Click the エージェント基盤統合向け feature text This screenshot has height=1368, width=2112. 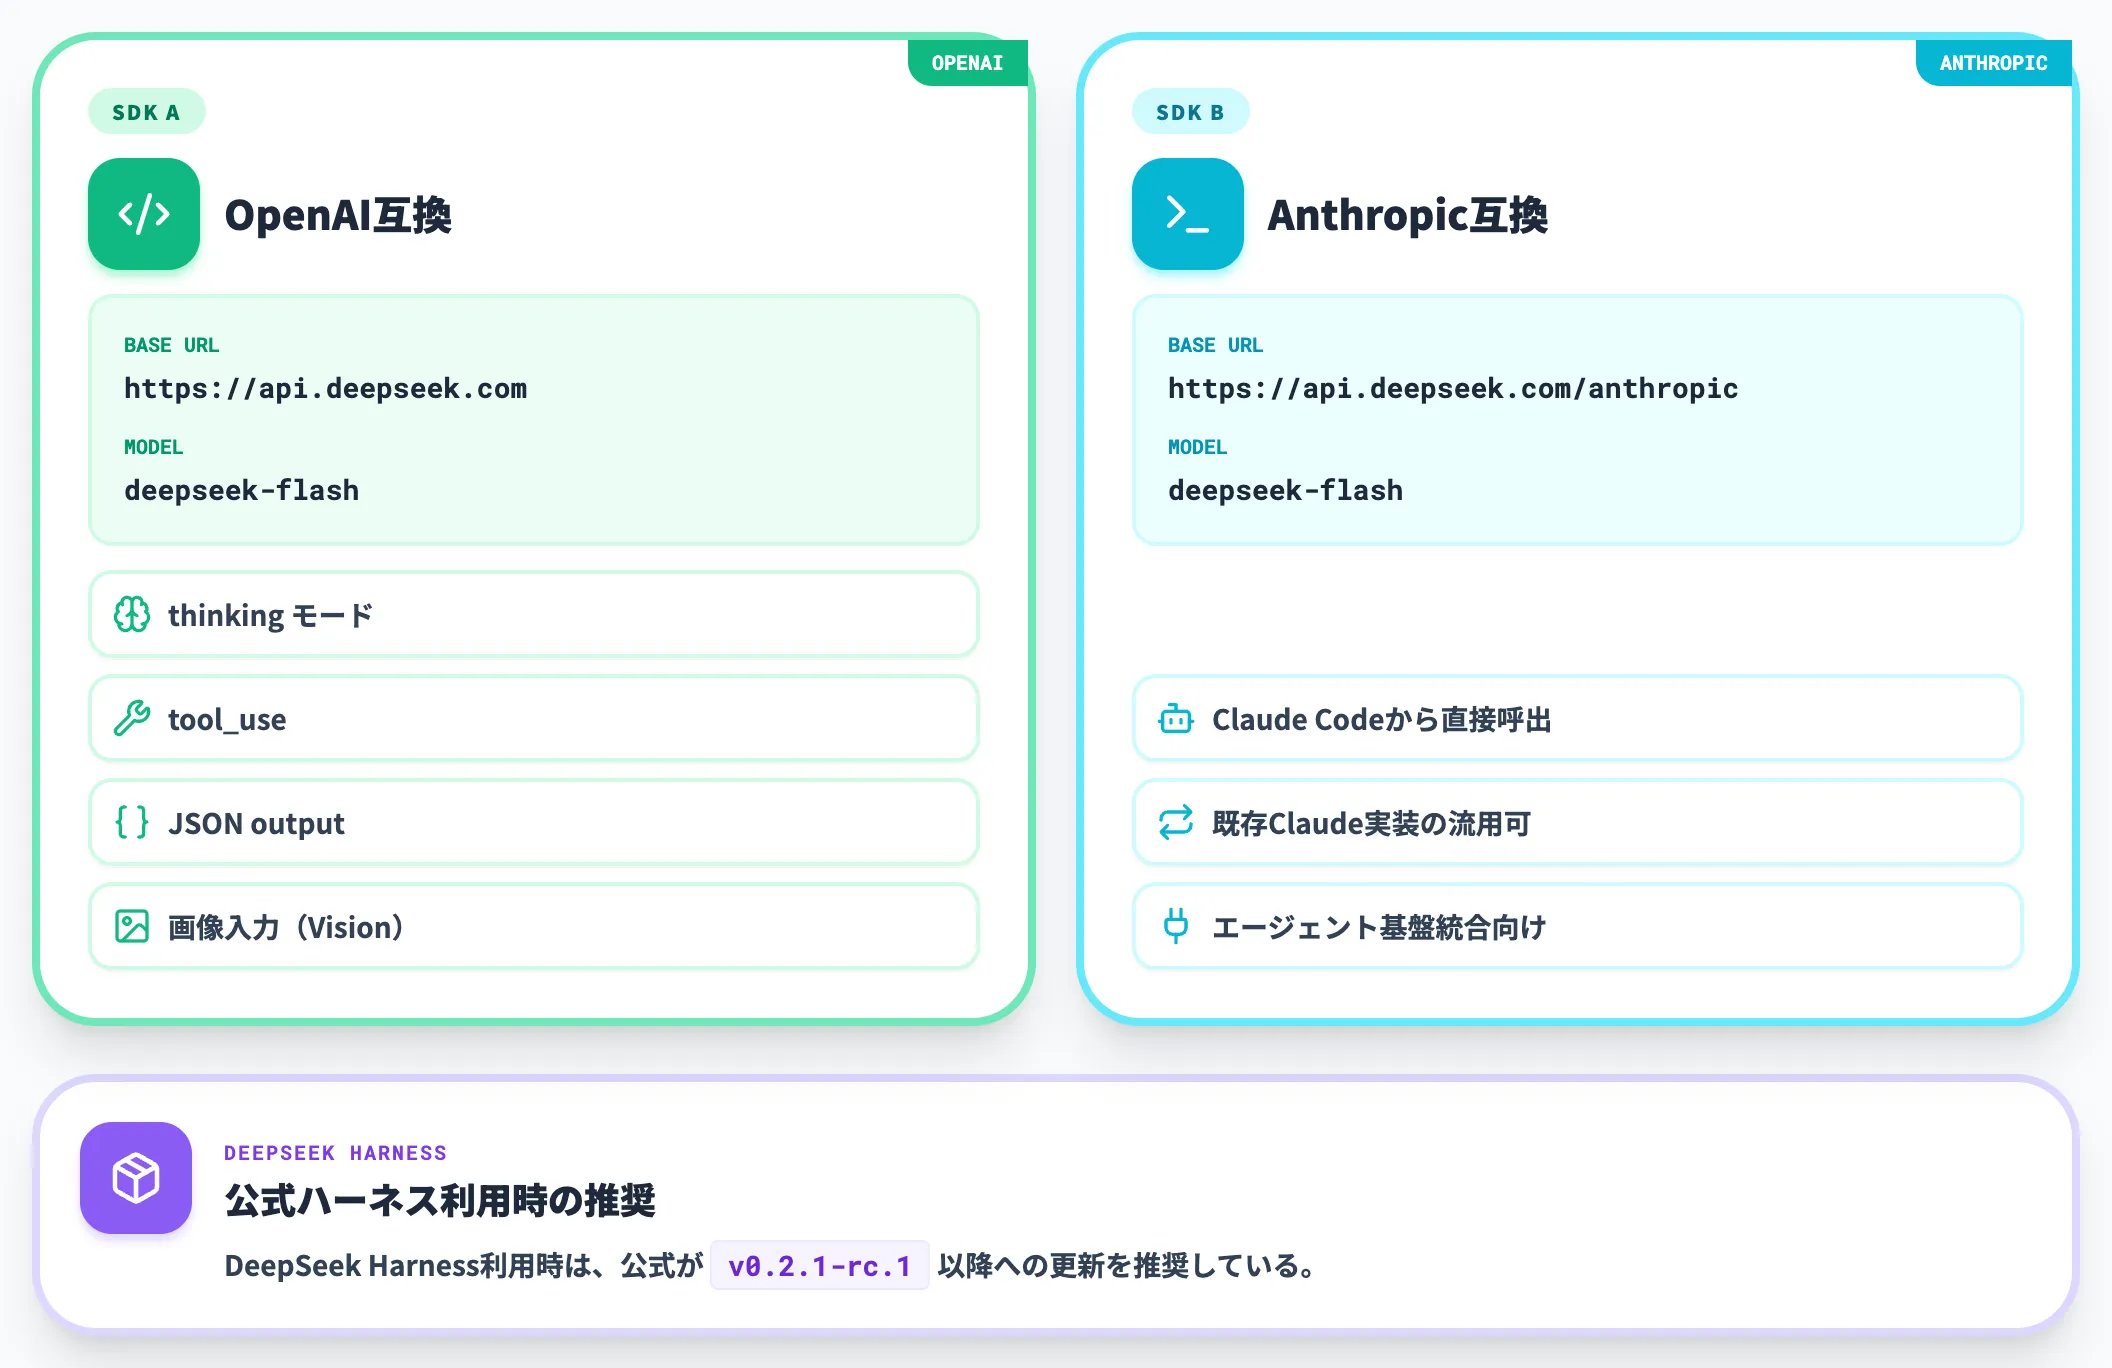[1379, 927]
